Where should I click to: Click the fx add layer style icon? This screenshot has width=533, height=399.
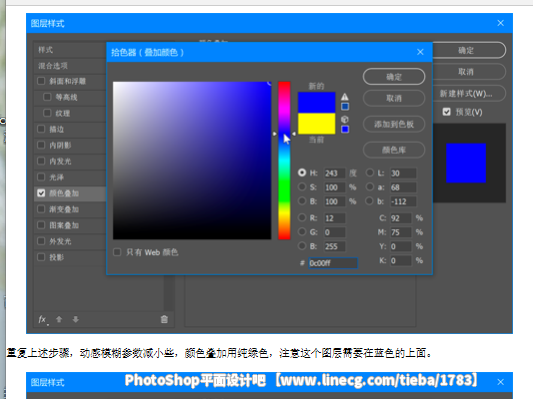coord(43,319)
